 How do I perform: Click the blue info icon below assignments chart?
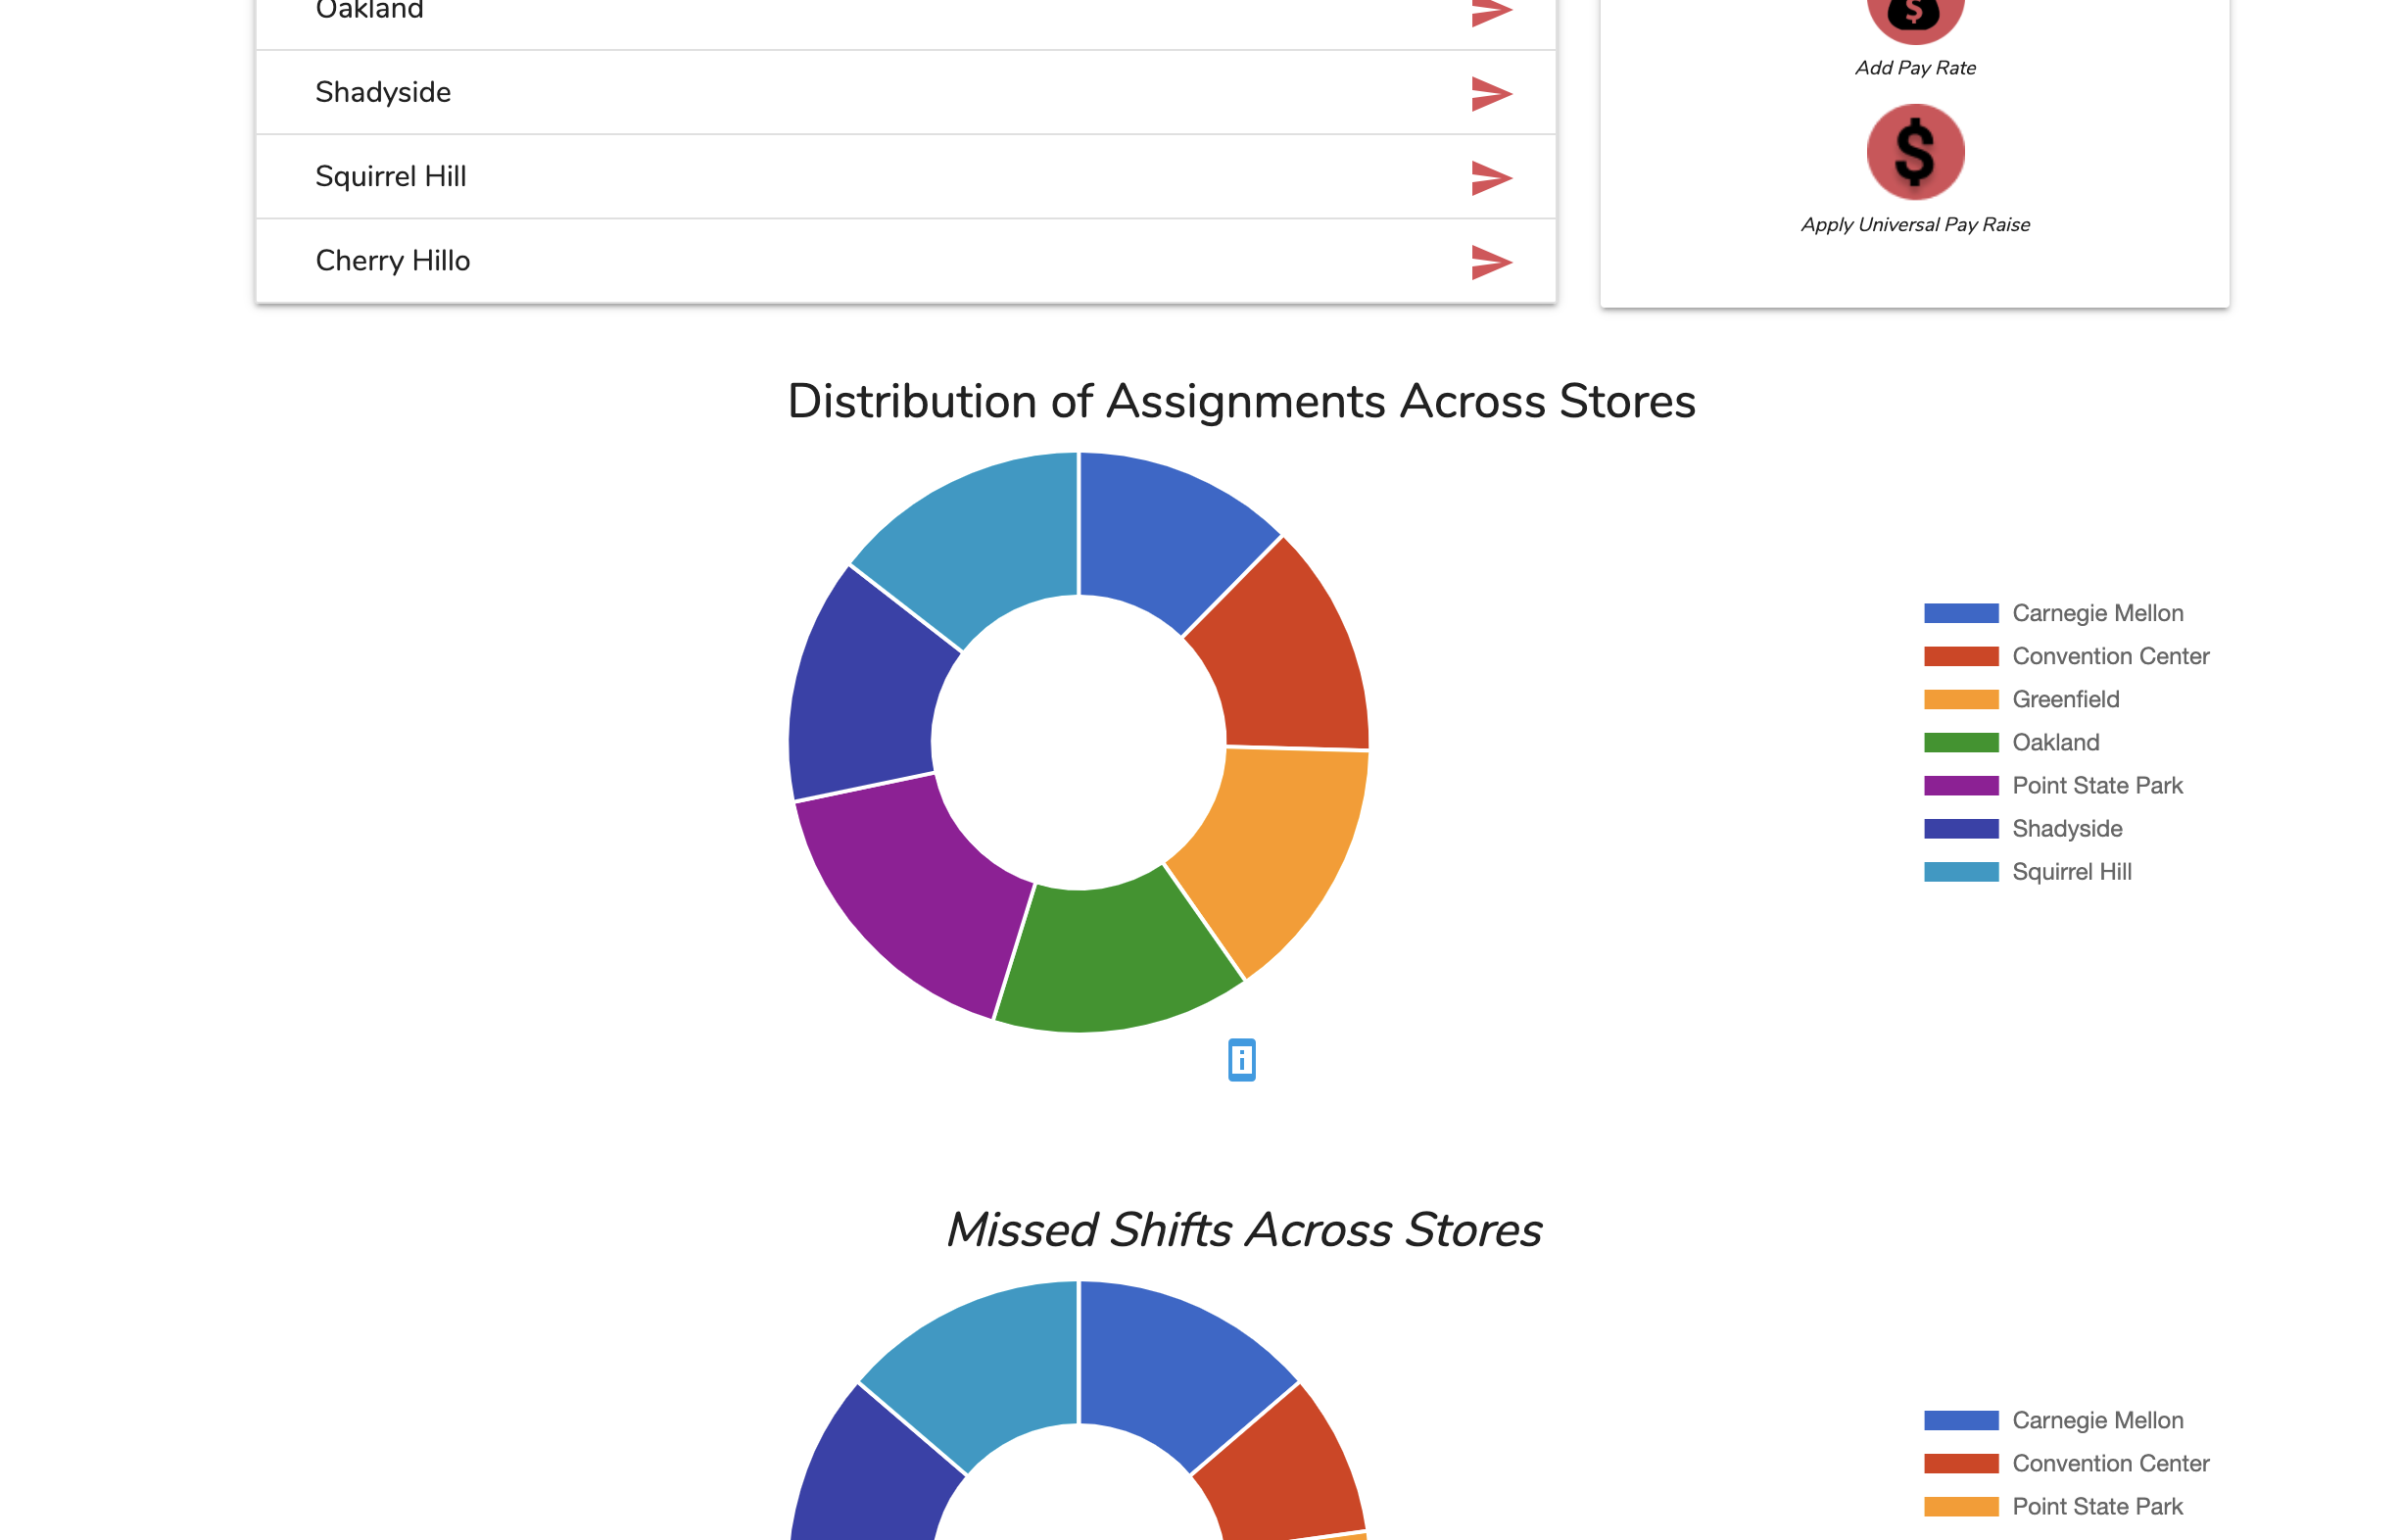point(1241,1059)
